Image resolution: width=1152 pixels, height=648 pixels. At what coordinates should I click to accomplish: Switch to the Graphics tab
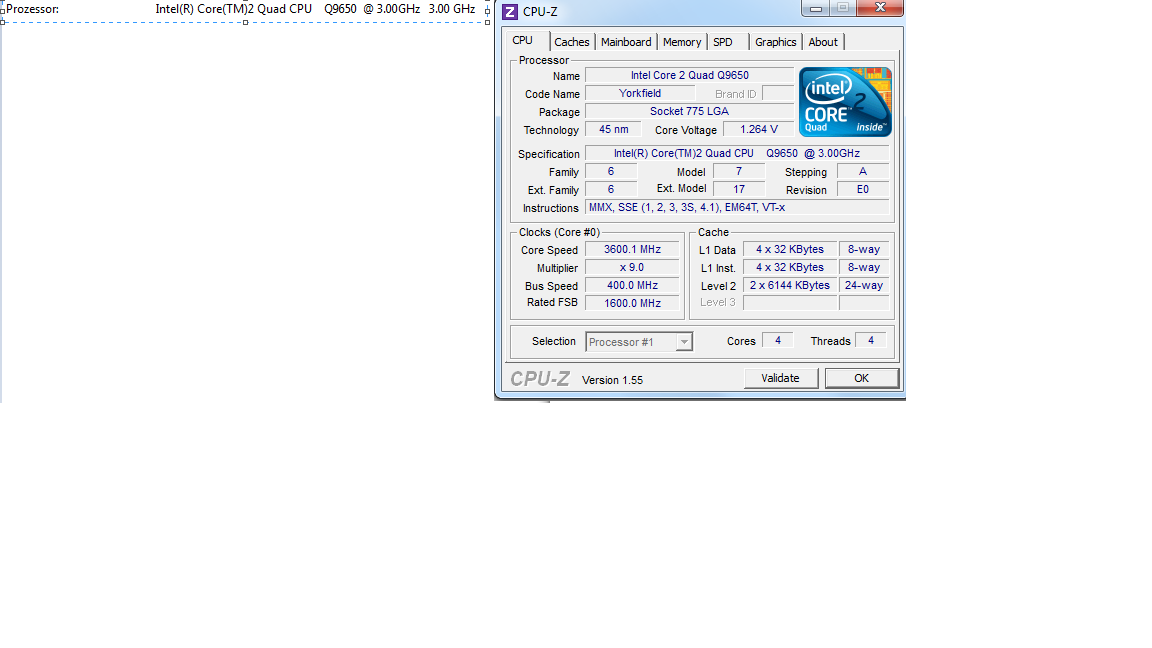775,42
